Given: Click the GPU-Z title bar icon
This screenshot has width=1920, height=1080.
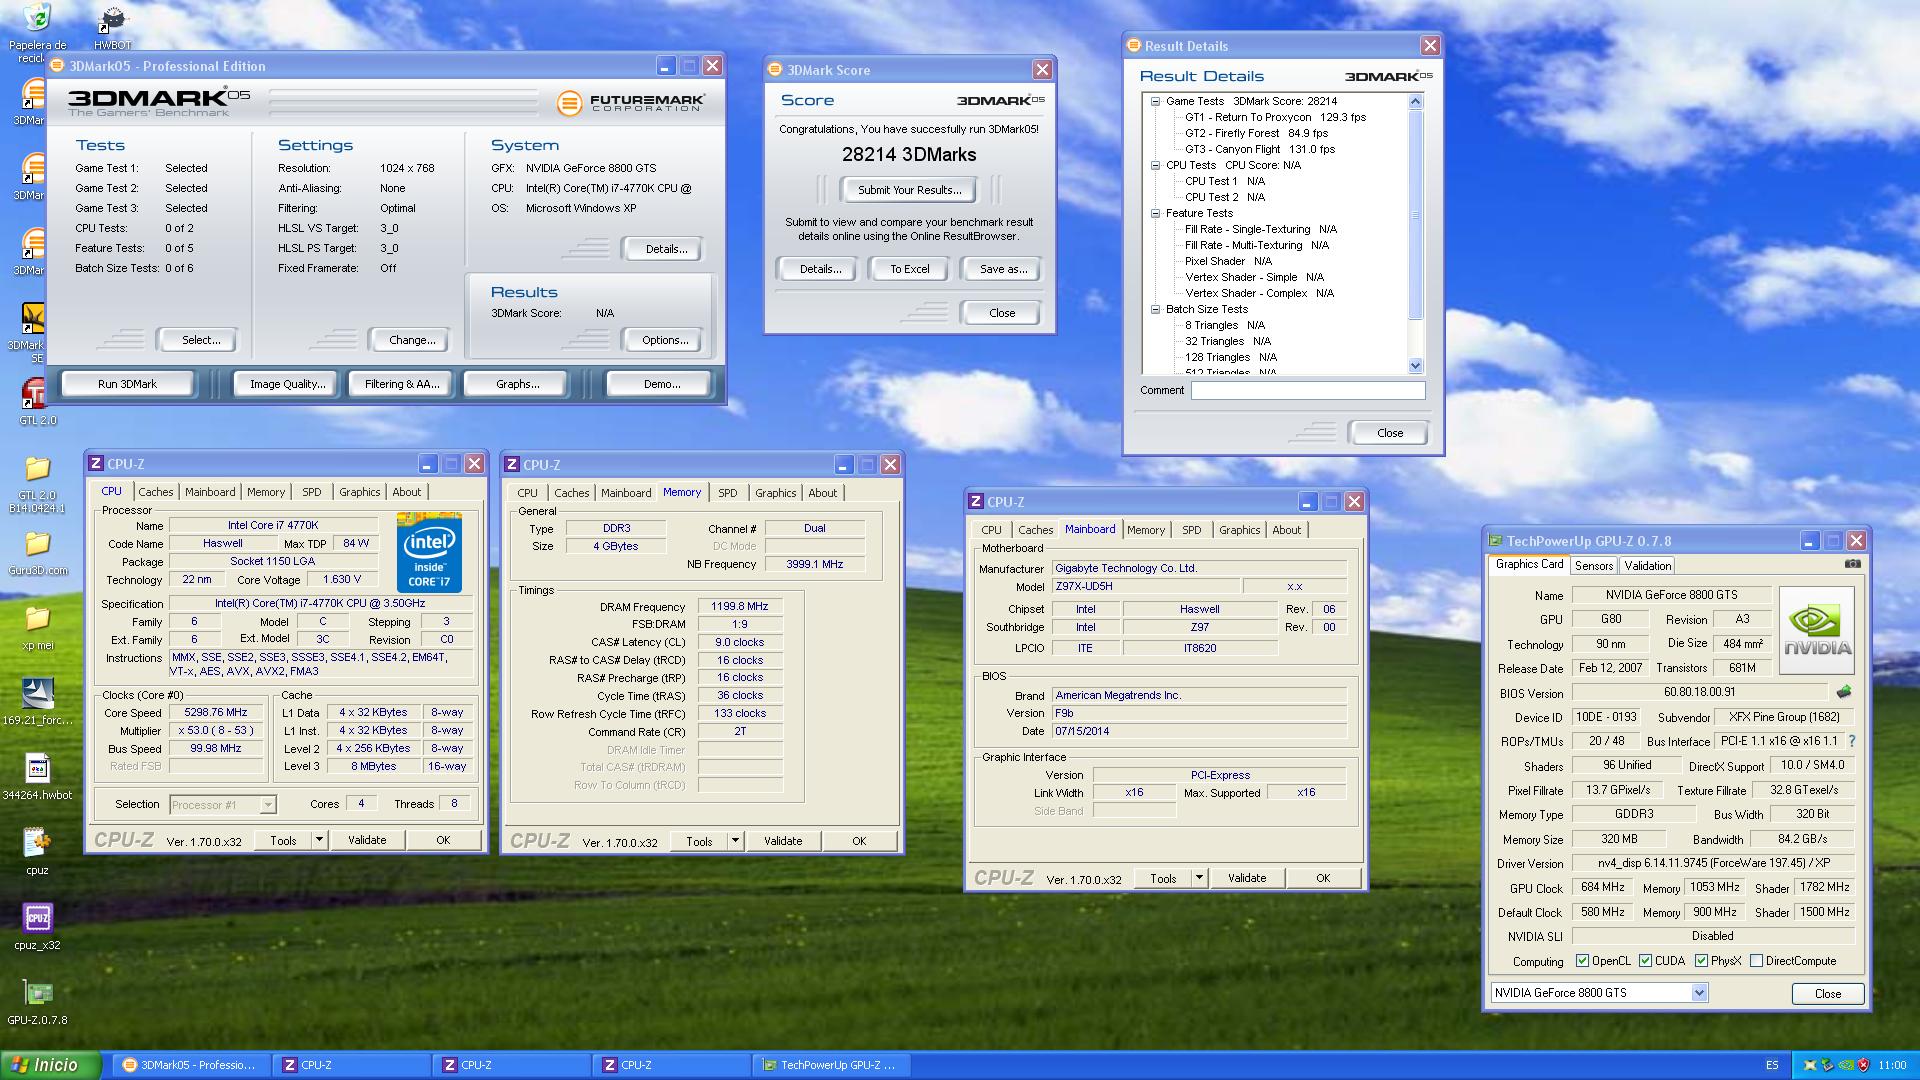Looking at the screenshot, I should (x=1496, y=541).
